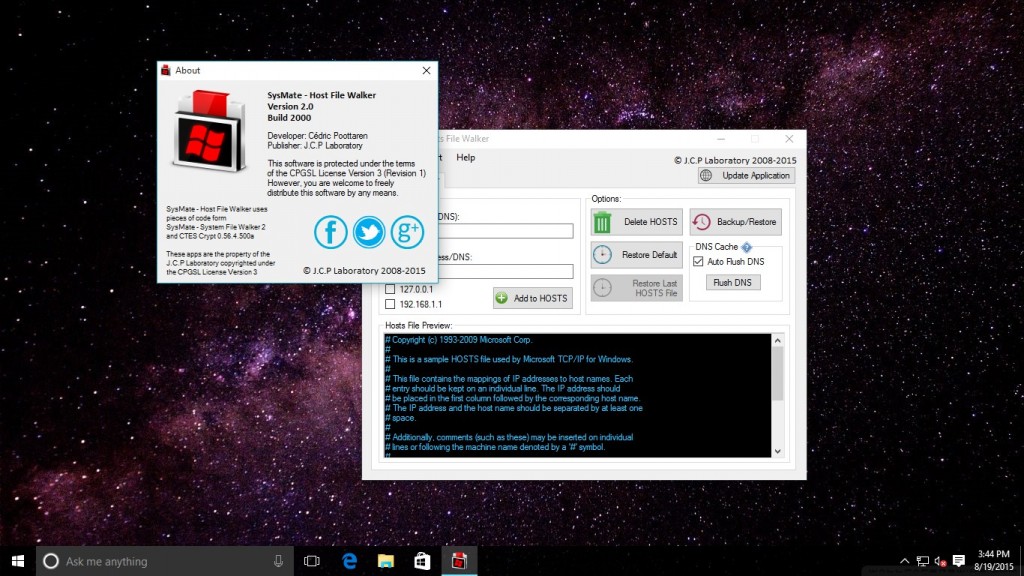Image resolution: width=1024 pixels, height=576 pixels.
Task: Open the Help menu
Action: click(465, 157)
